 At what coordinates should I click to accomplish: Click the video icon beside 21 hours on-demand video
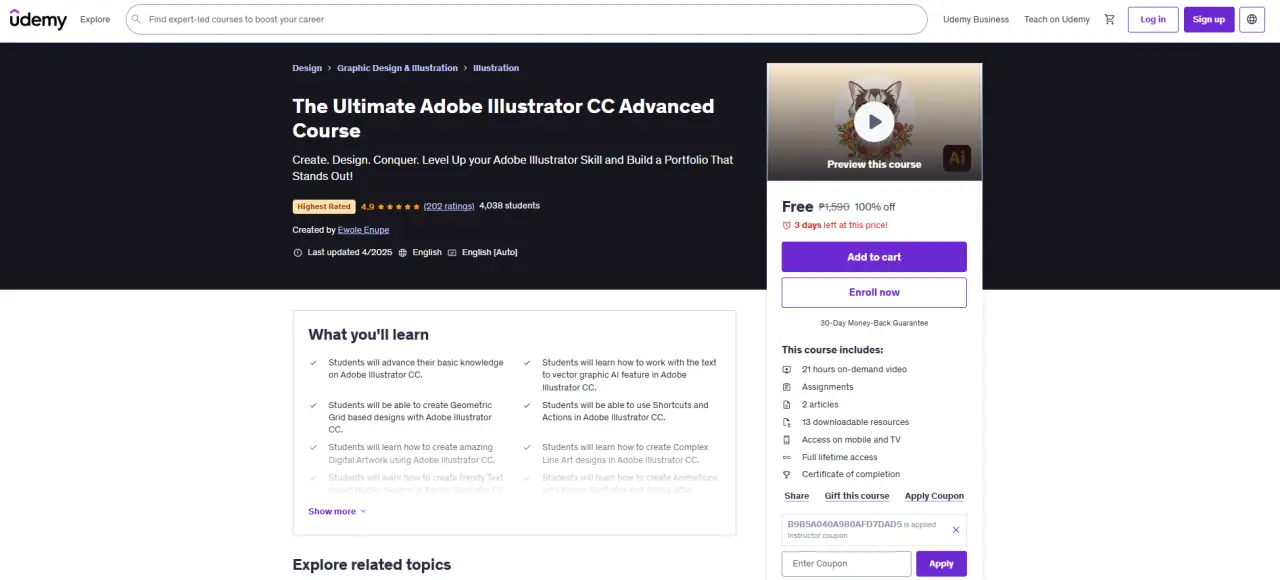(x=787, y=370)
